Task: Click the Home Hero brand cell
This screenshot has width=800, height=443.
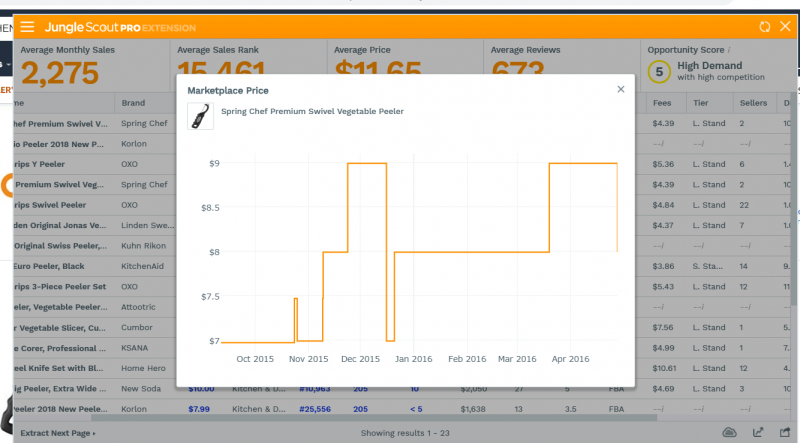Action: pos(143,368)
